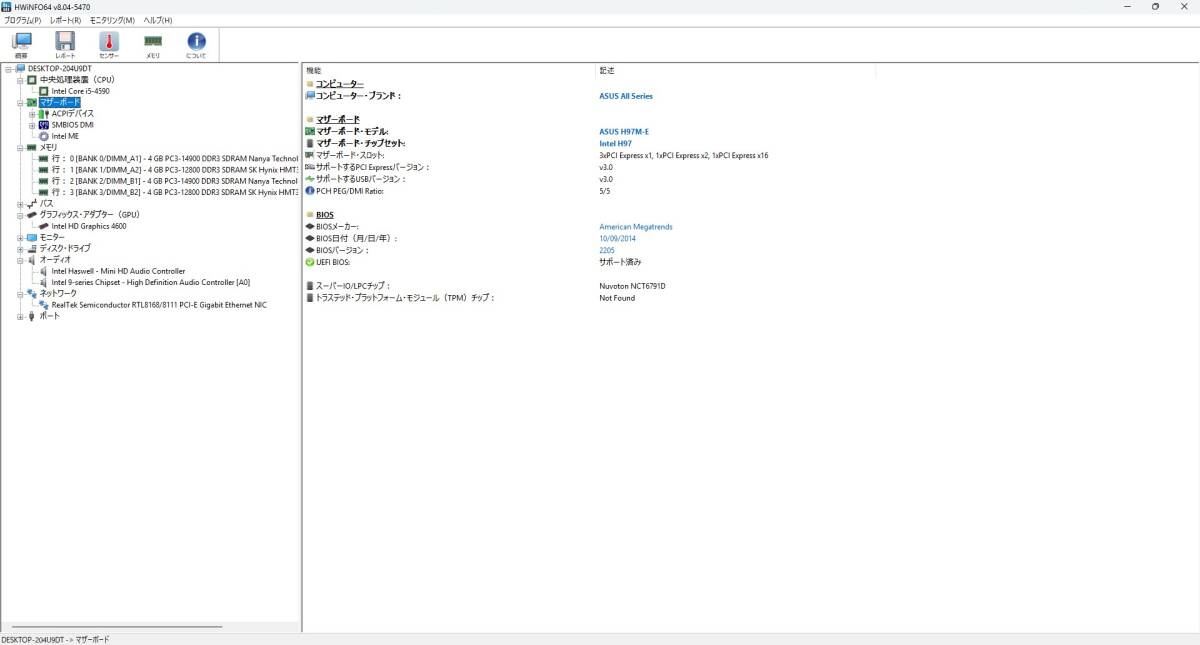This screenshot has height=645, width=1200.
Task: Click the Intel H97 chipset value
Action: coord(615,143)
